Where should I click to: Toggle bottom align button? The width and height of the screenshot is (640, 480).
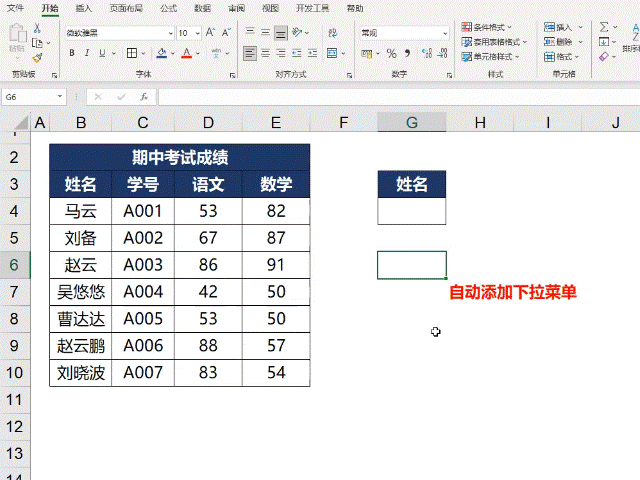pos(281,33)
